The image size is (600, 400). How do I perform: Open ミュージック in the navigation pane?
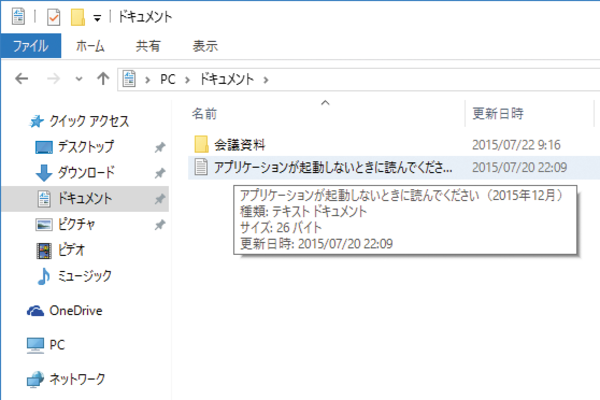(85, 276)
